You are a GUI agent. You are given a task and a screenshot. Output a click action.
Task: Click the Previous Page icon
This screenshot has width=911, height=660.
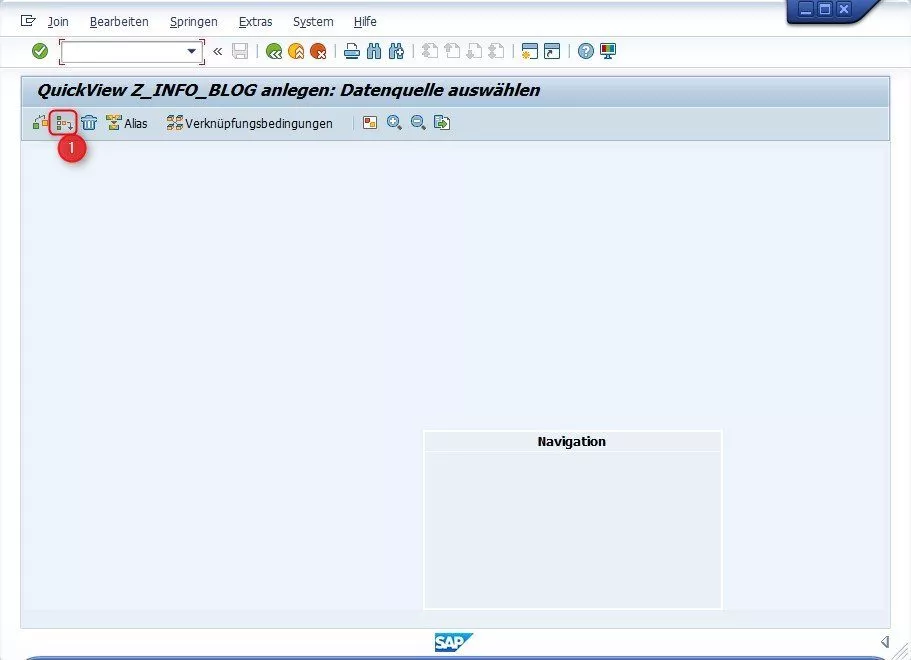click(x=452, y=51)
